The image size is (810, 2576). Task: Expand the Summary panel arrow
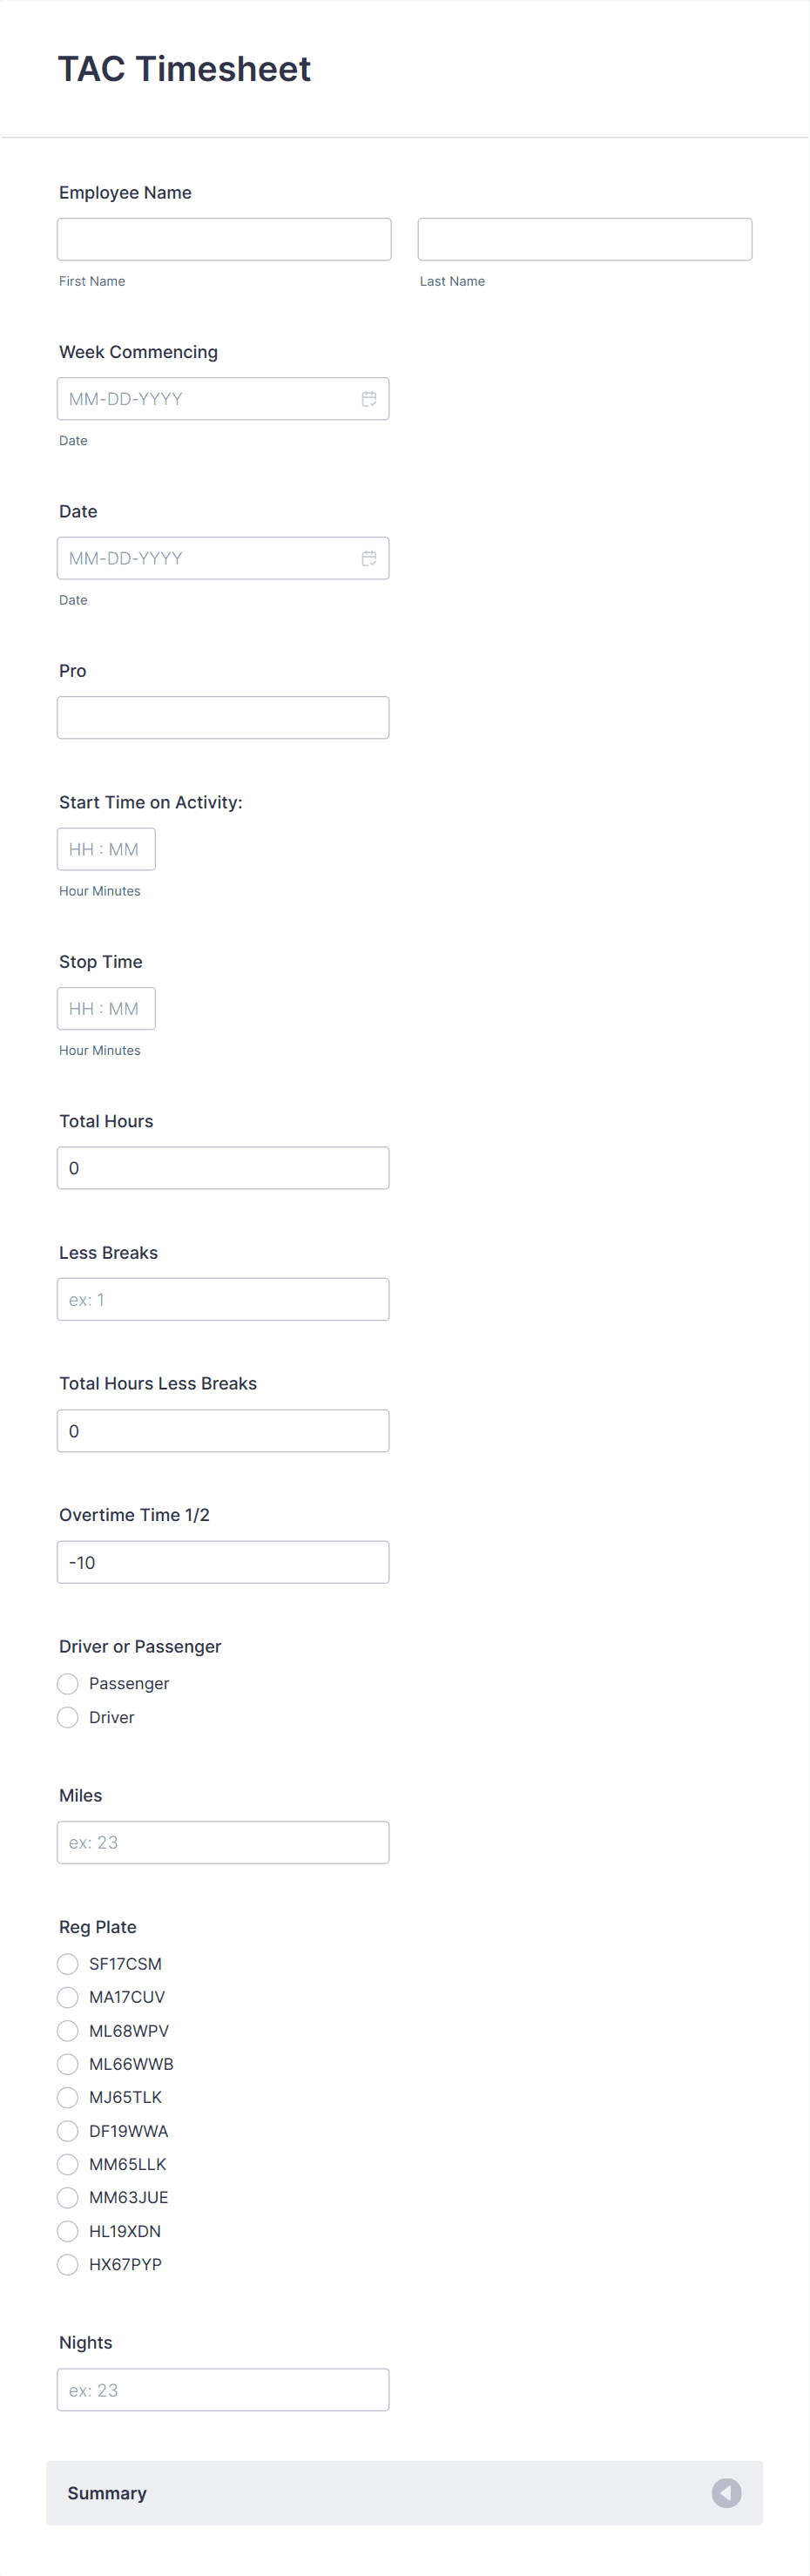[x=726, y=2492]
